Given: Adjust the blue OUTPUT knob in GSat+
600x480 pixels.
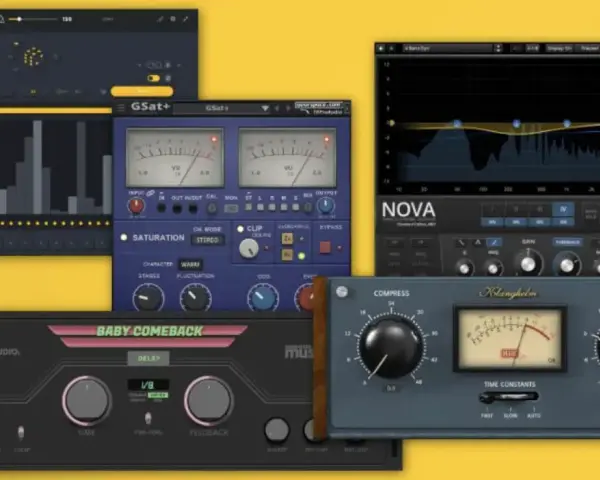Looking at the screenshot, I should tap(326, 206).
